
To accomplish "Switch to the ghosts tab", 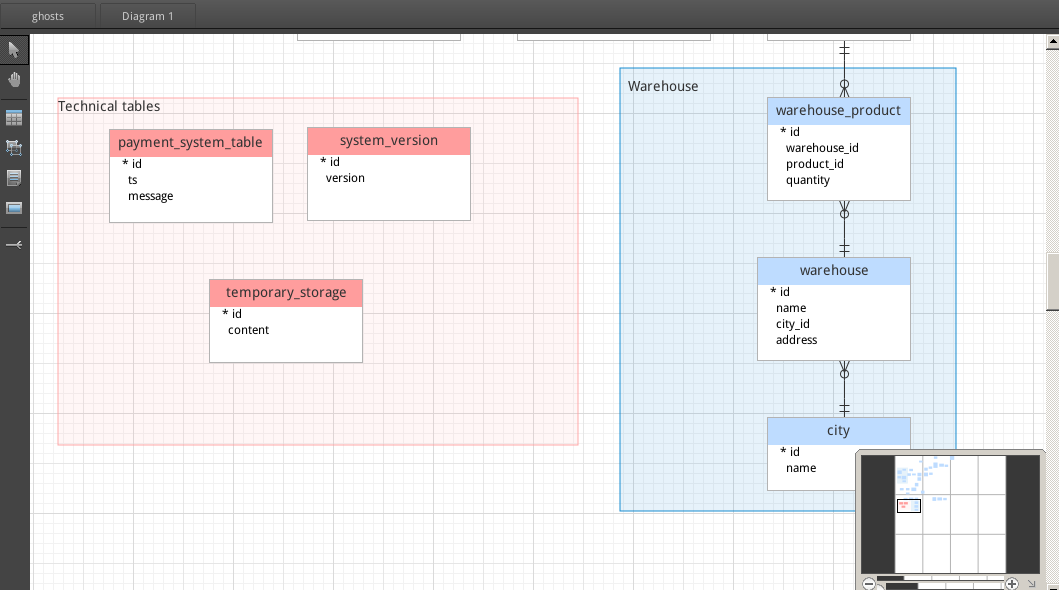I will coord(47,16).
